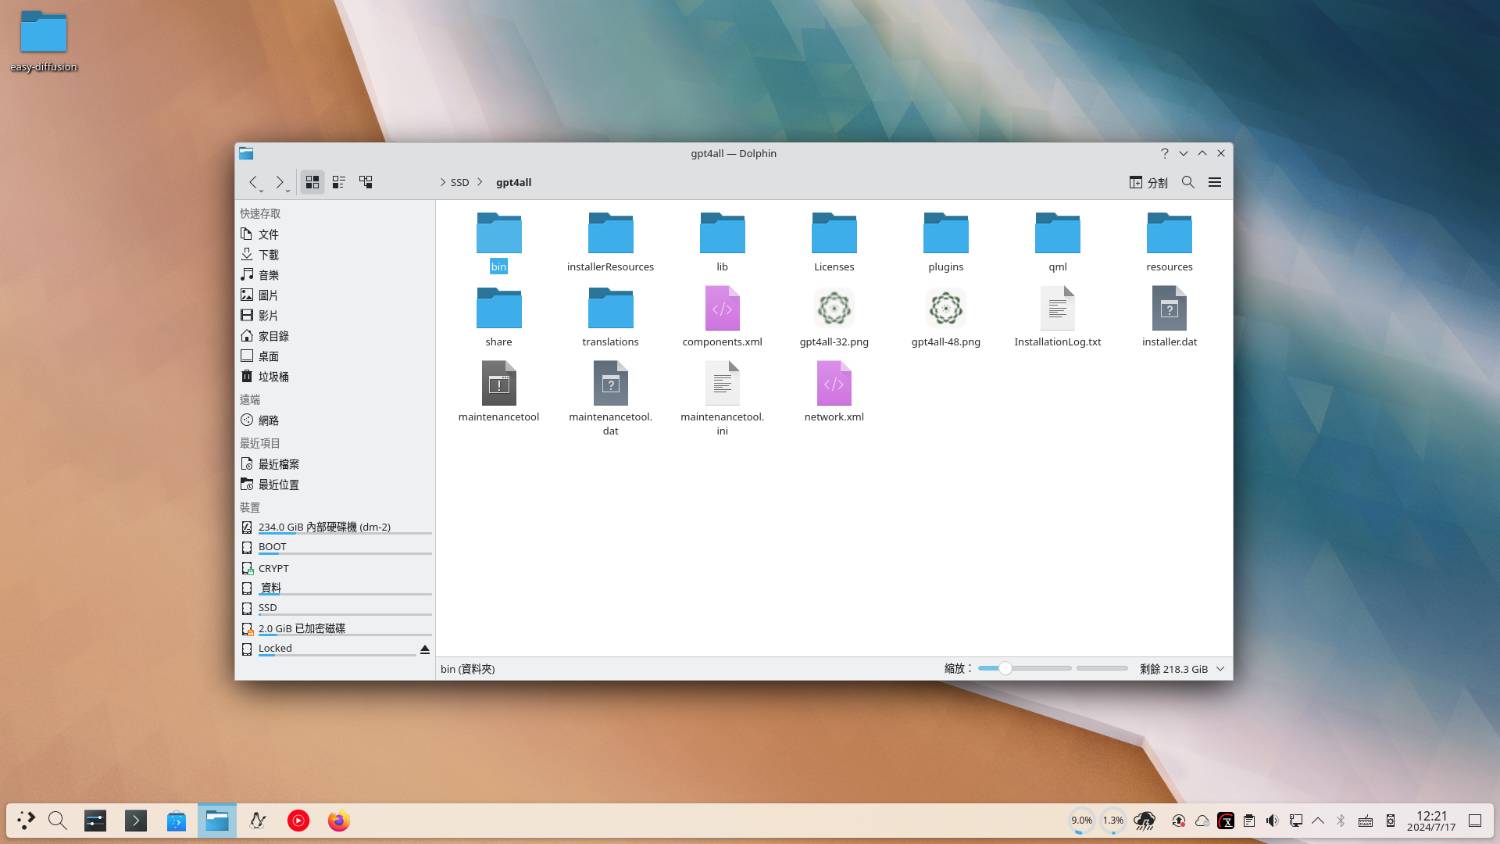Select the bin folder
The height and width of the screenshot is (844, 1500).
(499, 241)
